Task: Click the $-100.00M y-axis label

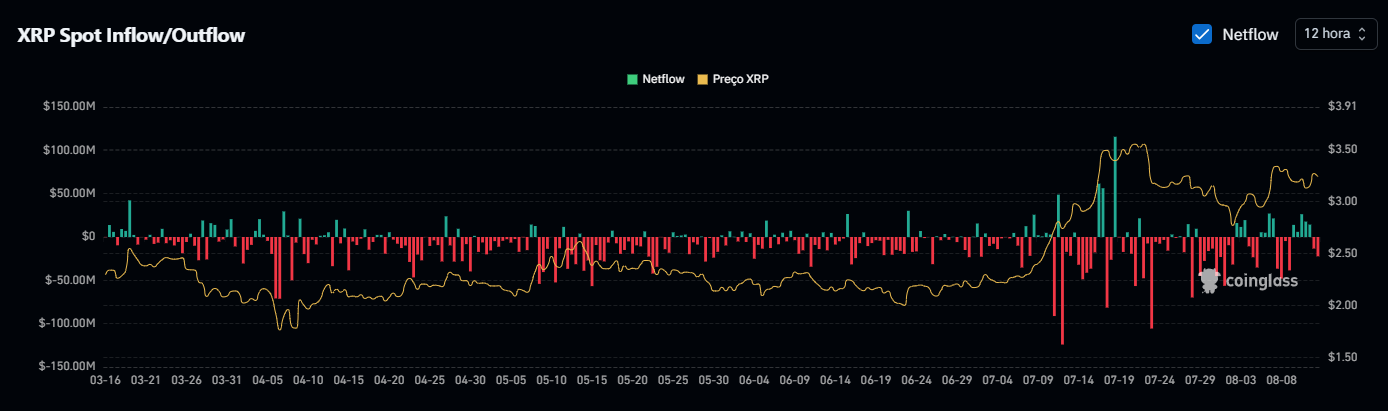Action: (x=69, y=323)
